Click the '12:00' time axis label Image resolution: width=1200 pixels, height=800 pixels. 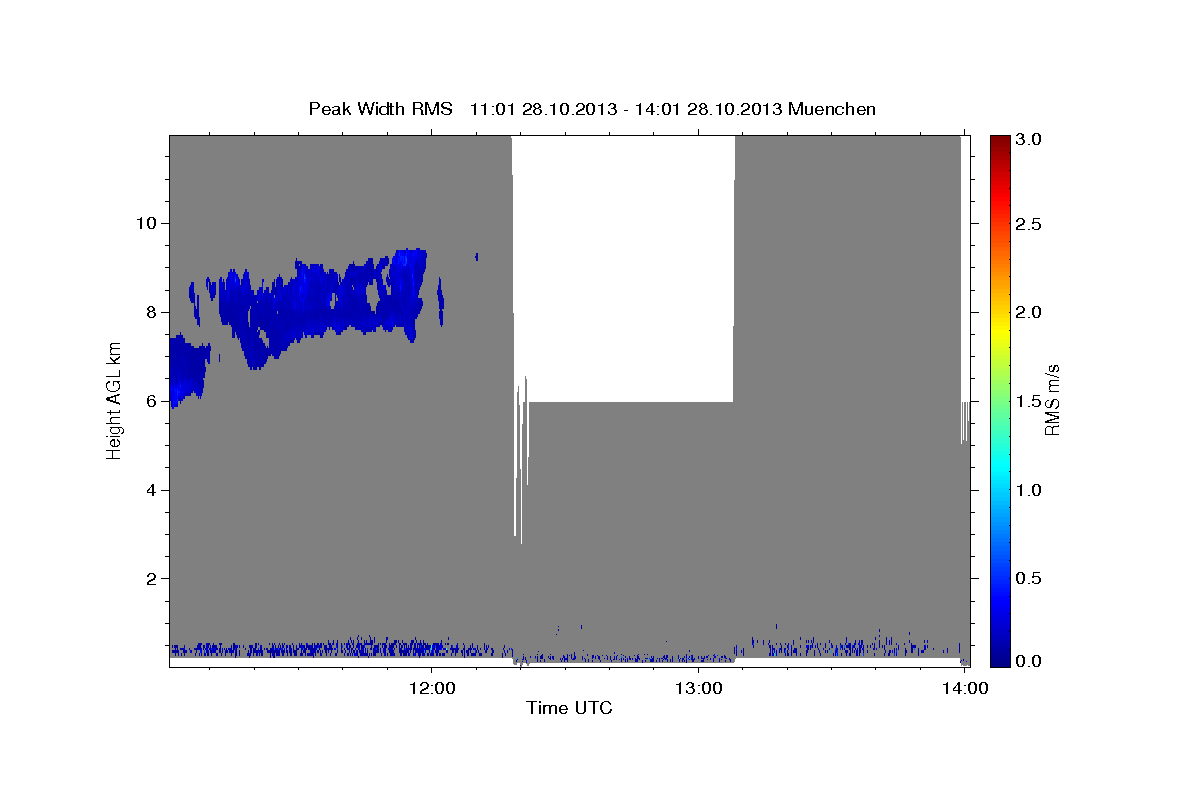click(x=433, y=689)
